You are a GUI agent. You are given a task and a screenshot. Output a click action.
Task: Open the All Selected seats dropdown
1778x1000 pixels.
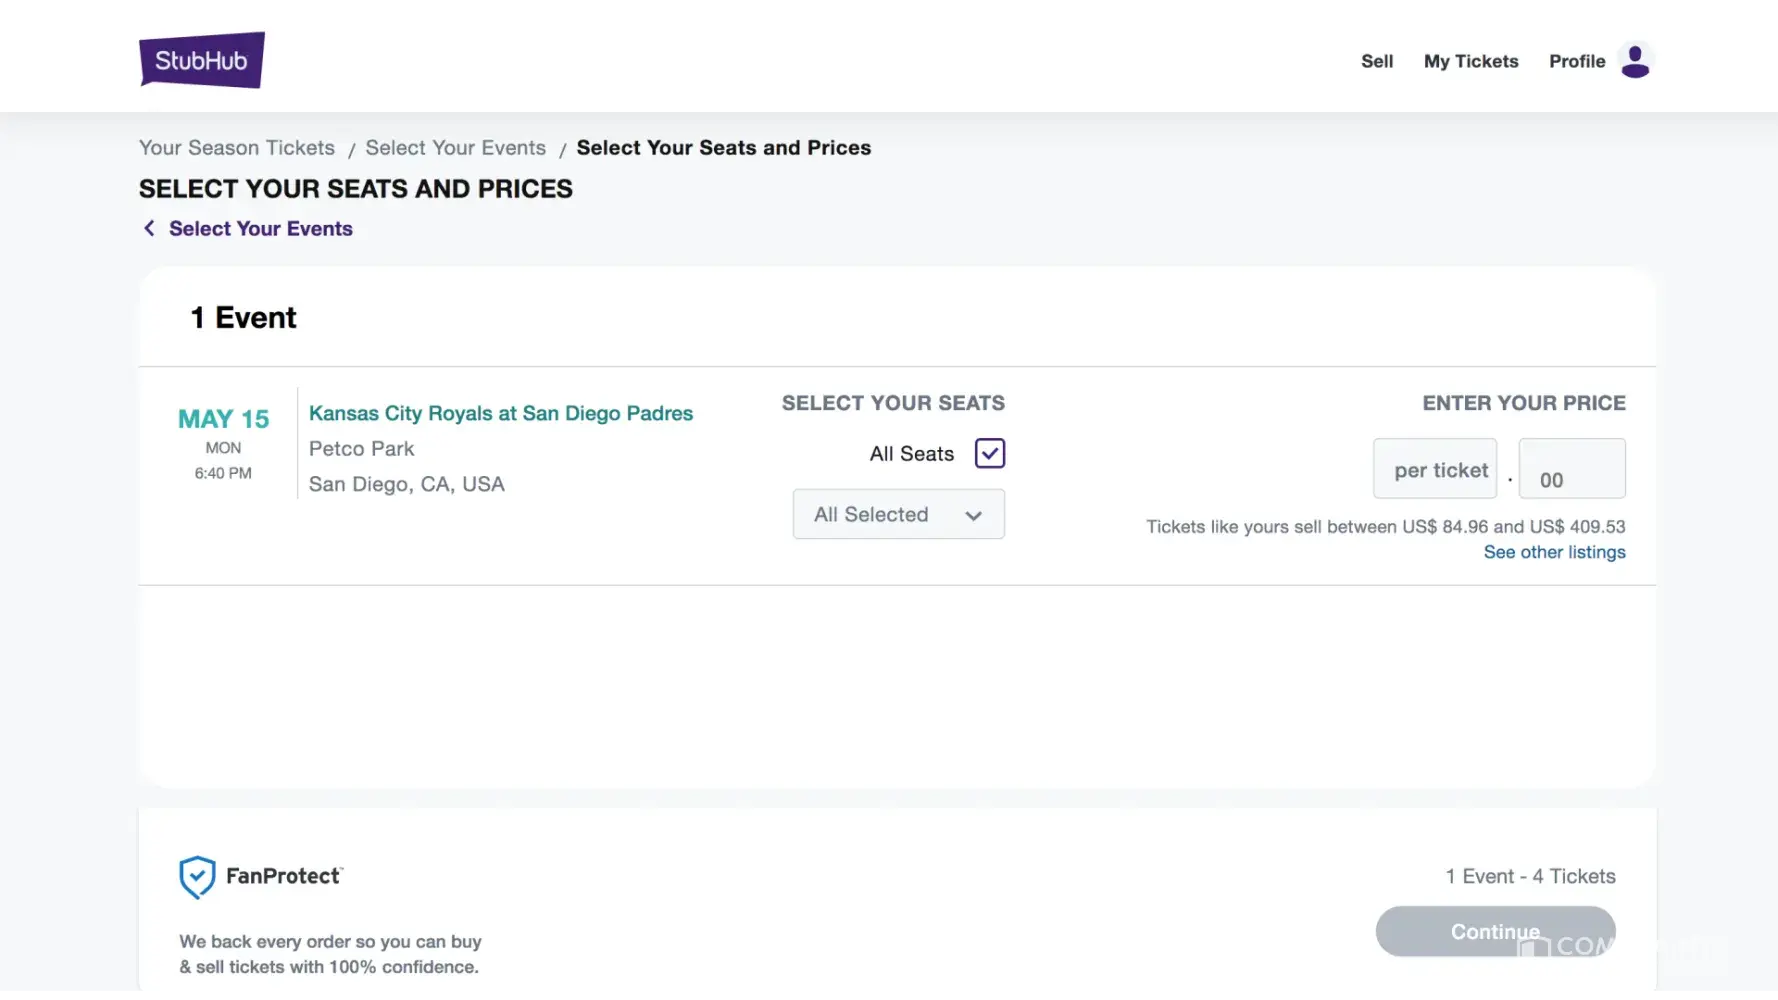pos(897,514)
